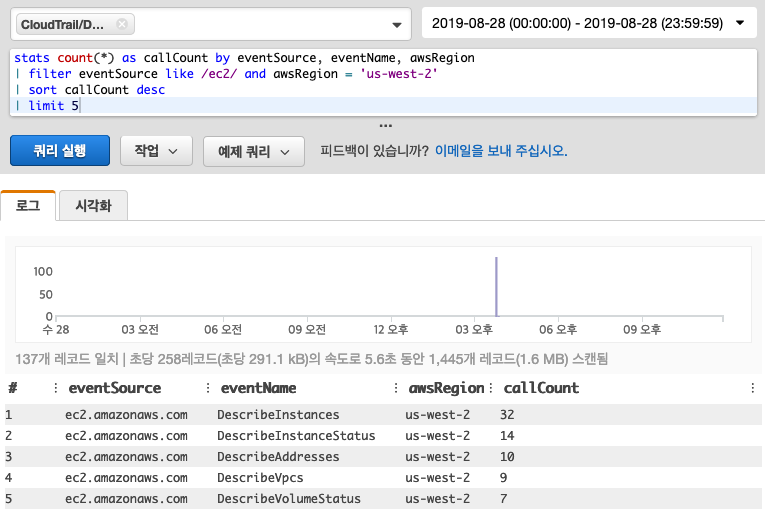Screen dimensions: 765x515
Task: Click the 137개 레코드 일치 status text
Action: (x=67, y=359)
